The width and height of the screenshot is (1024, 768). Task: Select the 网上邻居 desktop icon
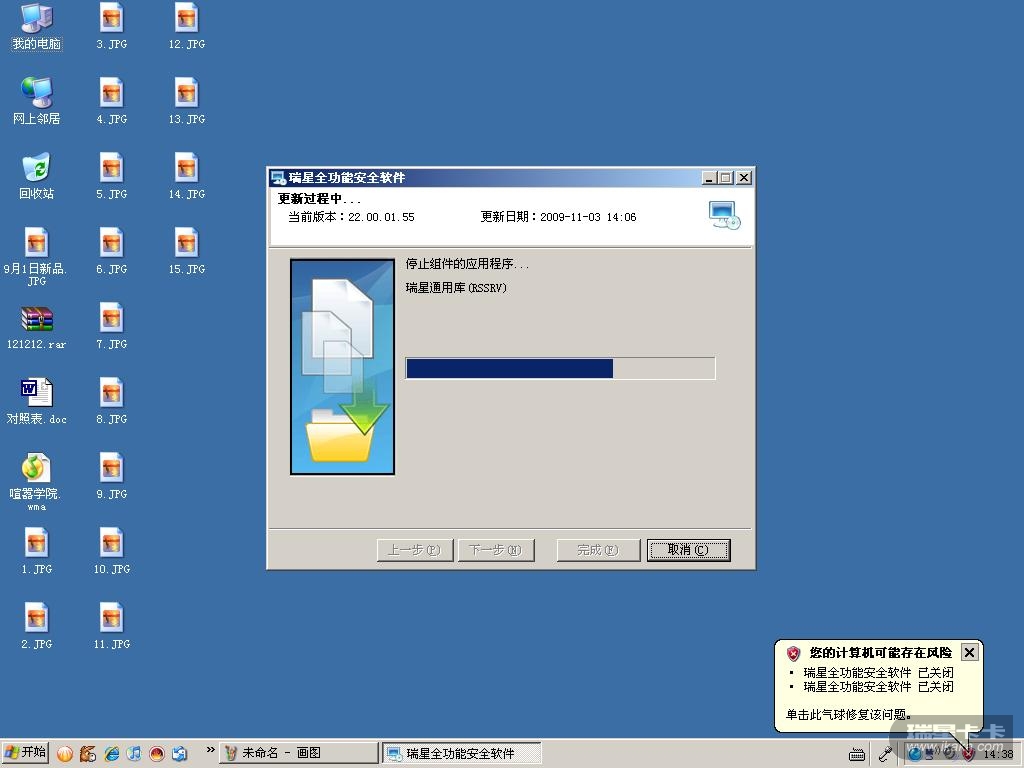[37, 101]
